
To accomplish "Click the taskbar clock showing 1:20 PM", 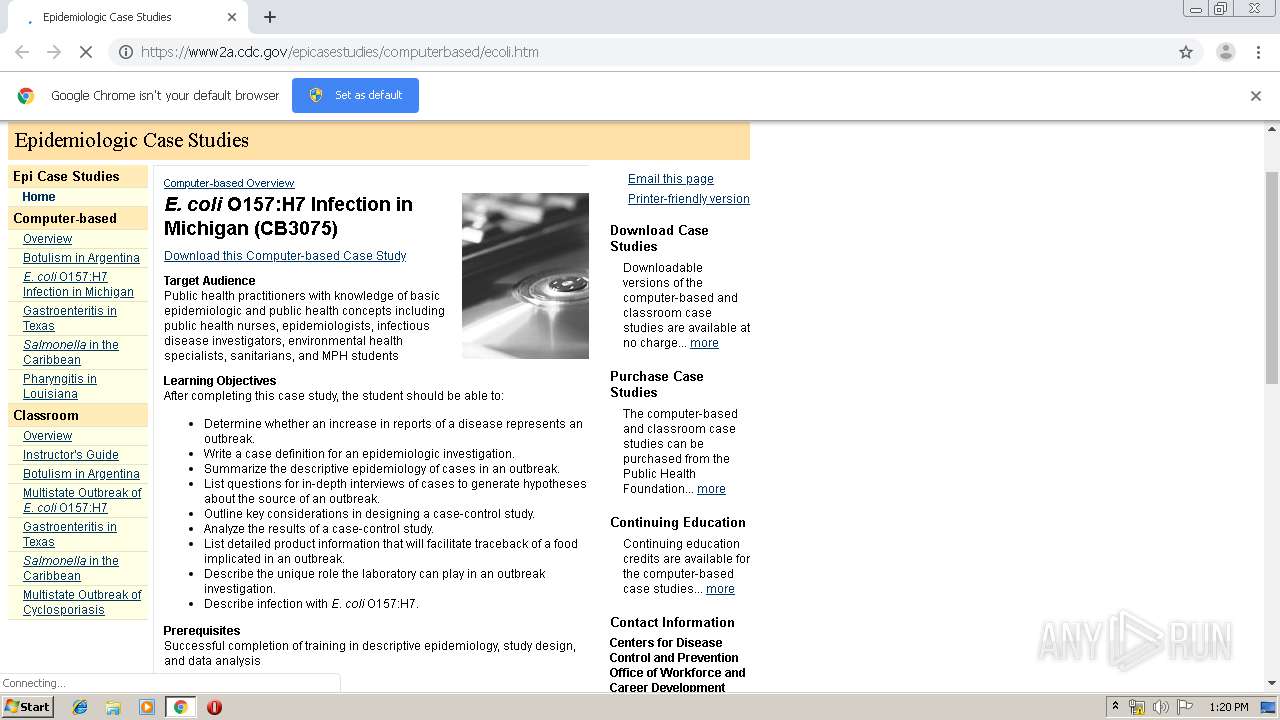I will click(x=1229, y=707).
